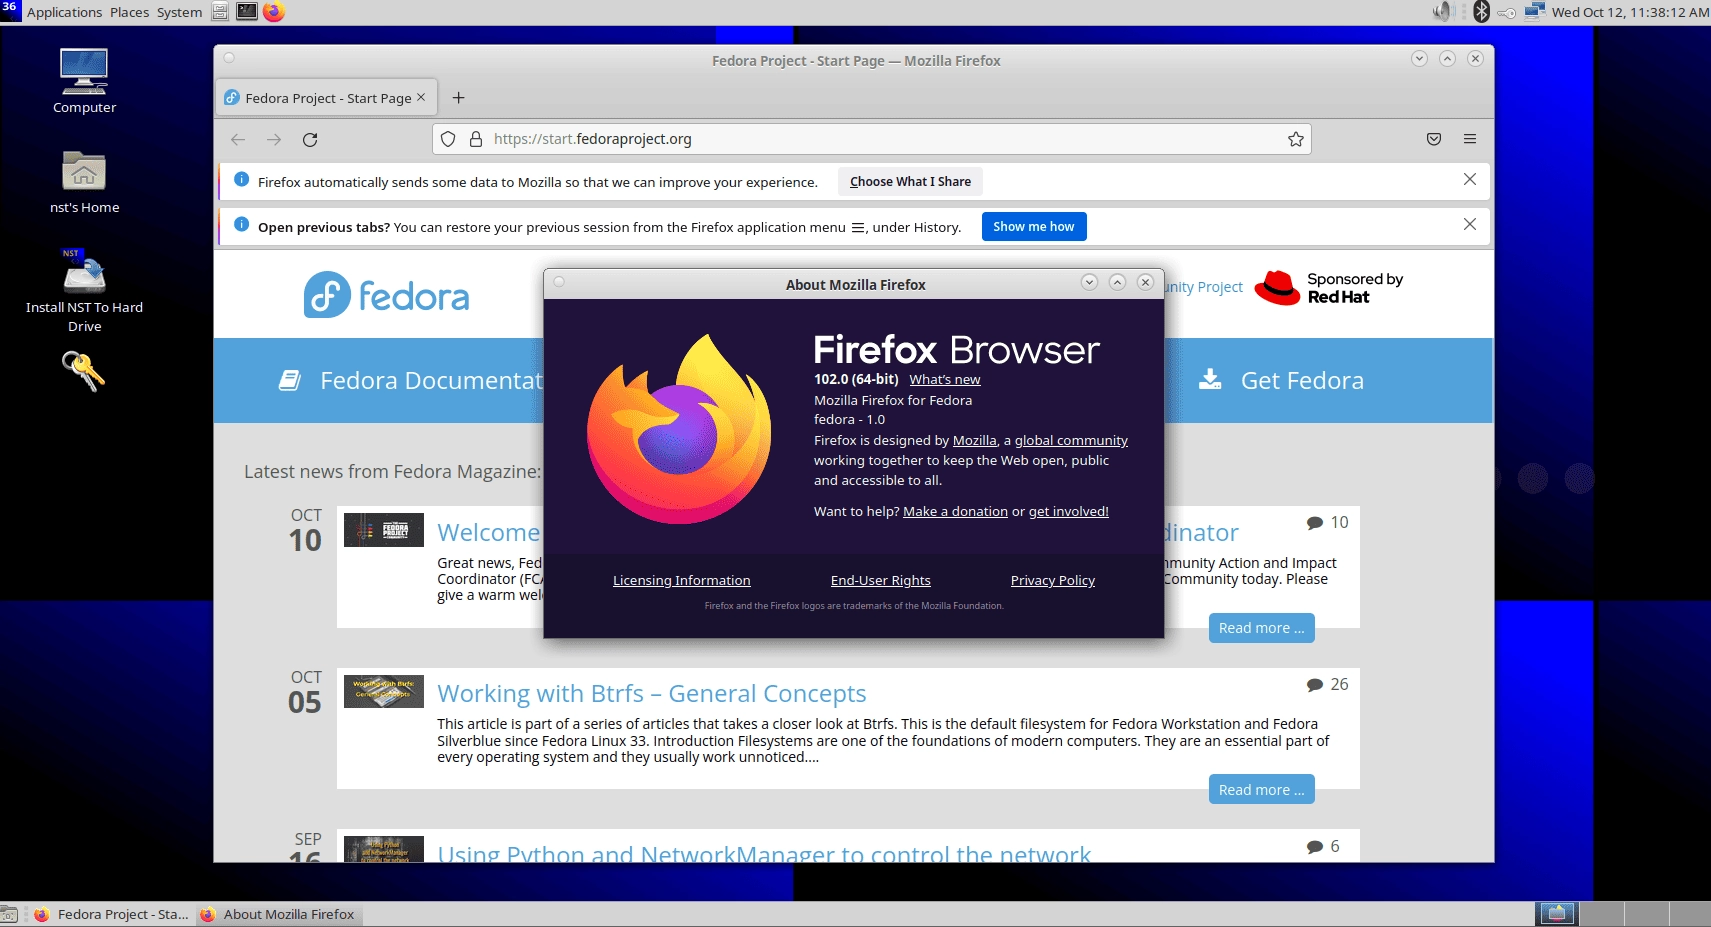1711x927 pixels.
Task: Close the About Mozilla Firefox dialog
Action: point(1146,283)
